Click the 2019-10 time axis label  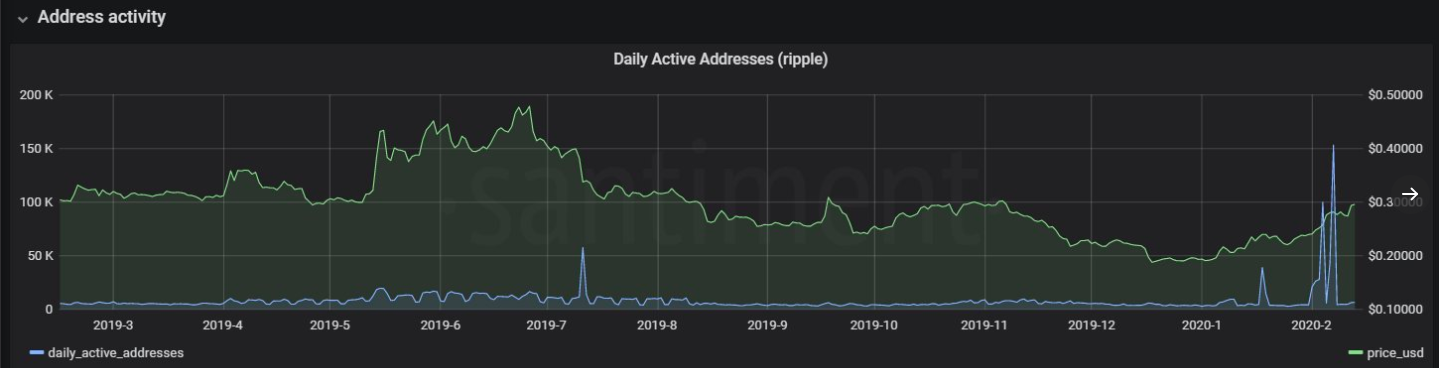(x=875, y=325)
